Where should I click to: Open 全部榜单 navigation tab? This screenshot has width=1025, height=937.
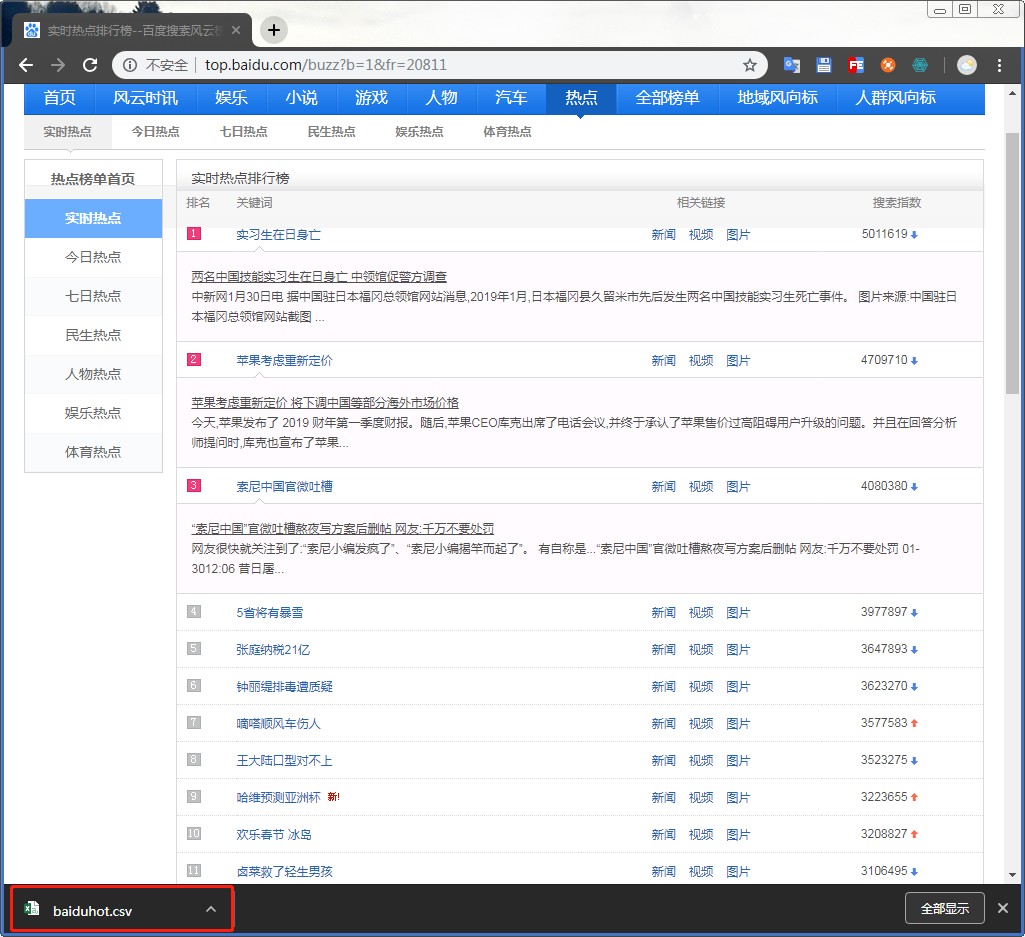coord(667,98)
